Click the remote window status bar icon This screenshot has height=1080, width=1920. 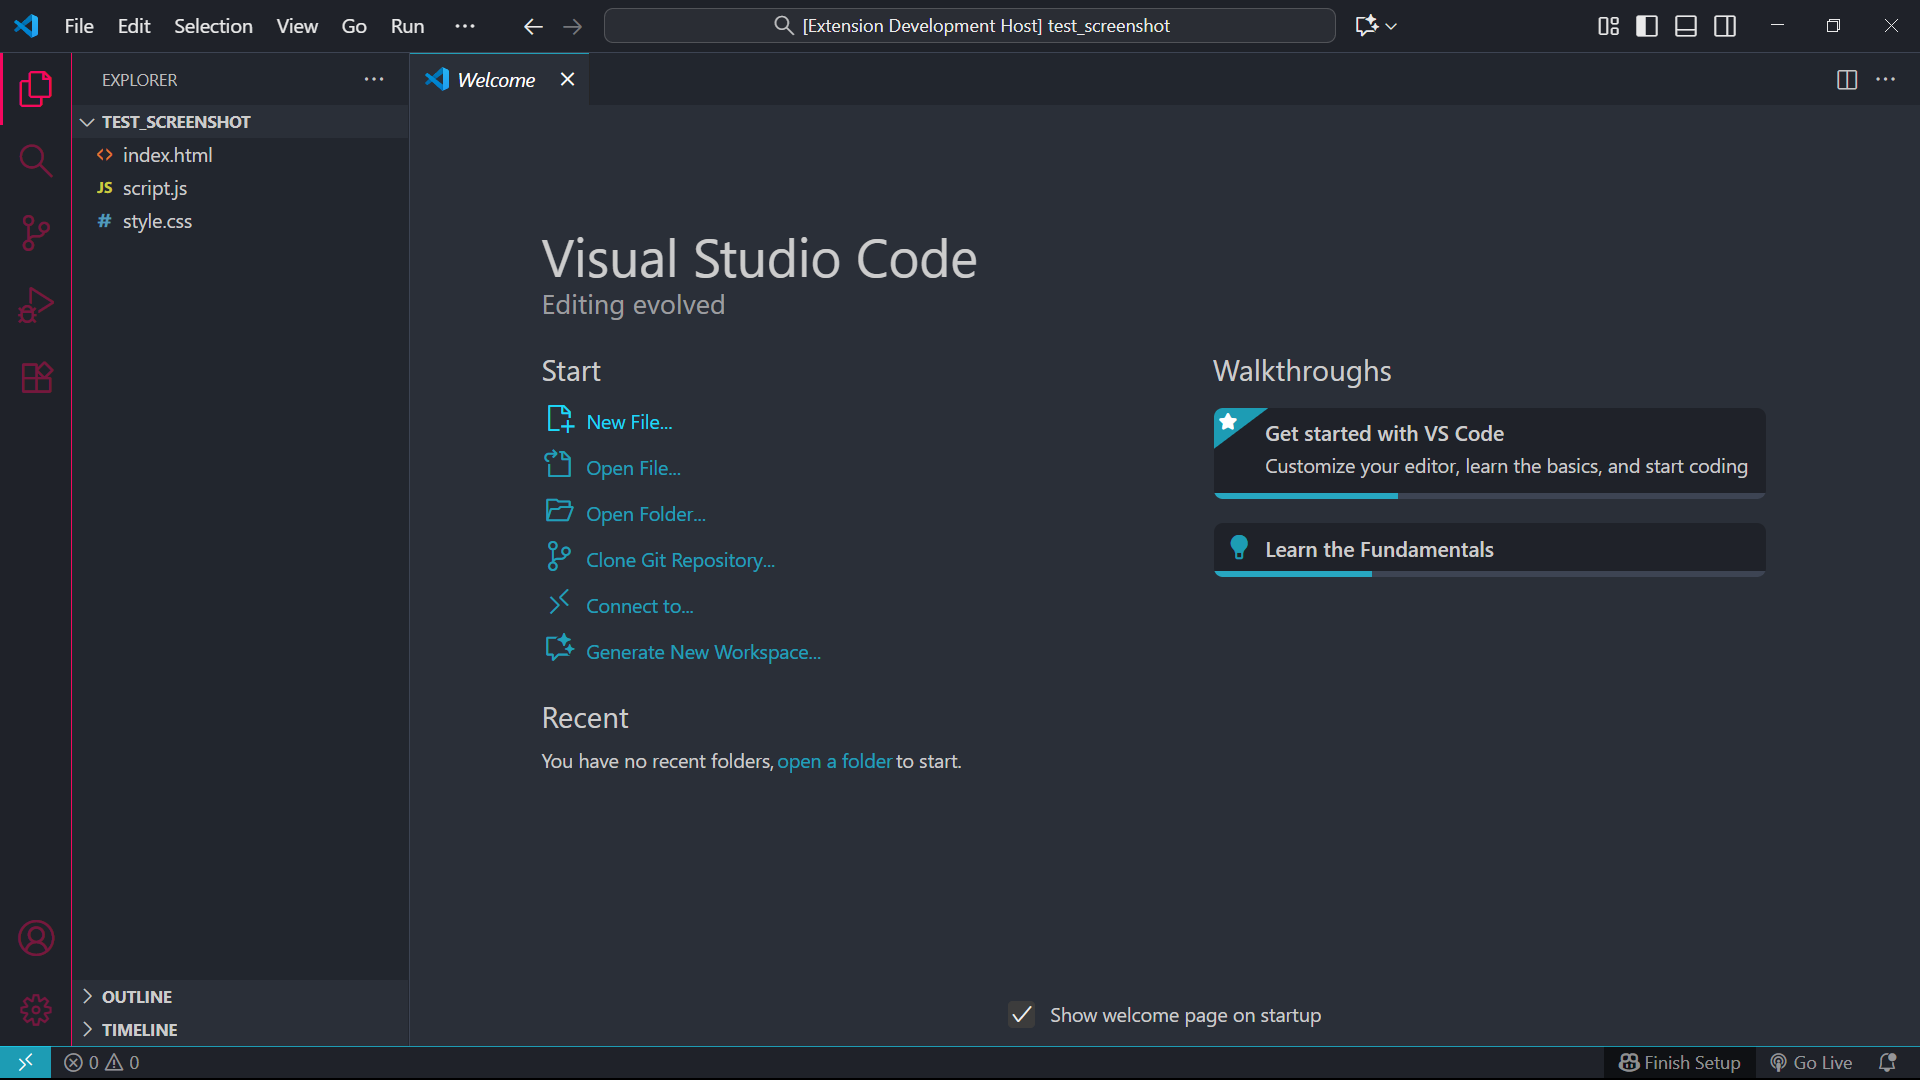click(x=25, y=1062)
